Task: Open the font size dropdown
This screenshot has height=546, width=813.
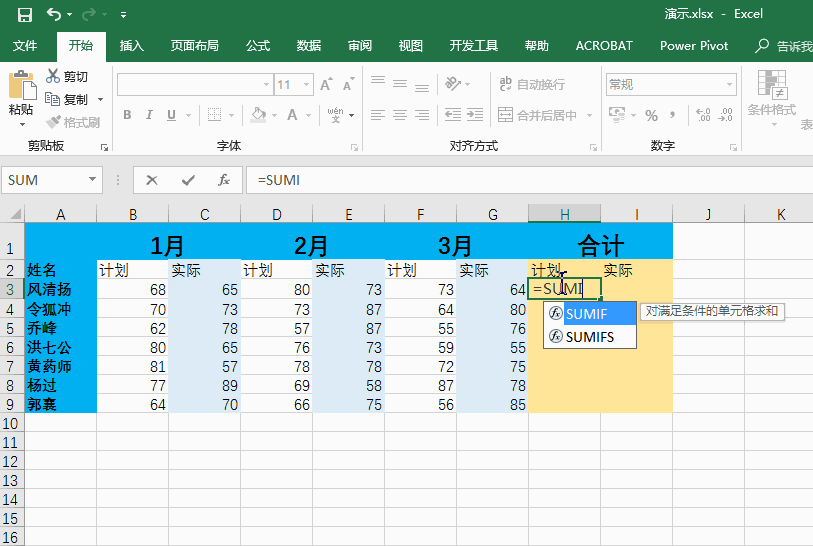Action: [x=307, y=85]
